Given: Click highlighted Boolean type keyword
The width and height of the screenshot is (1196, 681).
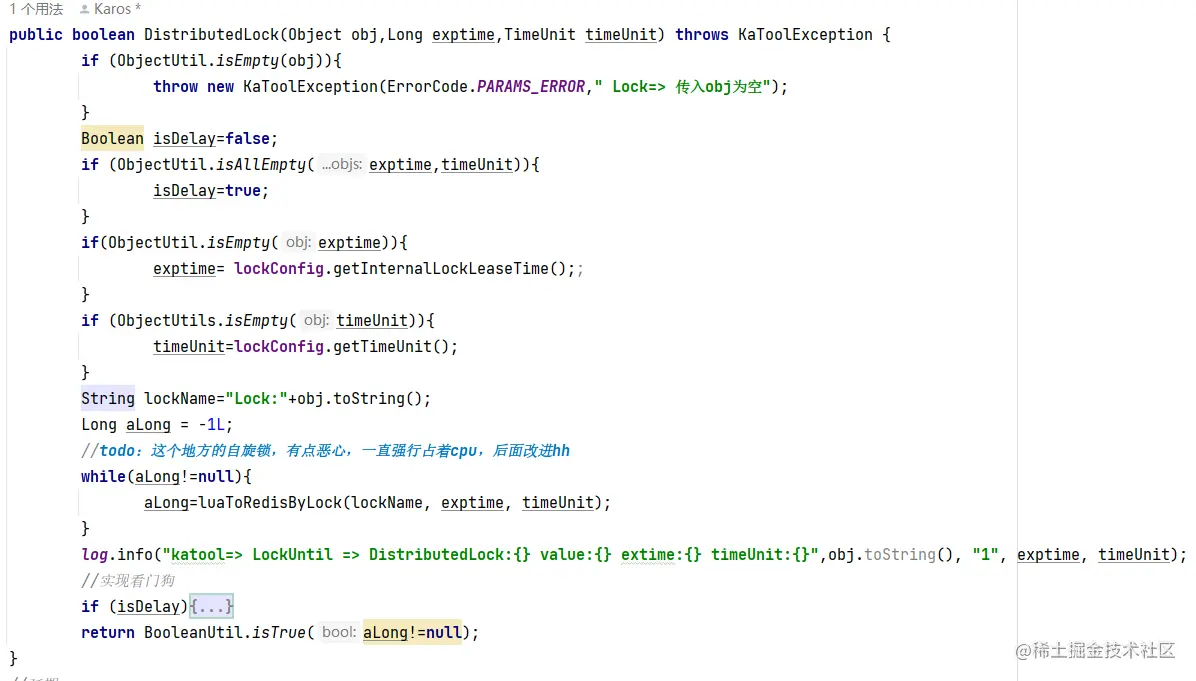Looking at the screenshot, I should click(112, 138).
